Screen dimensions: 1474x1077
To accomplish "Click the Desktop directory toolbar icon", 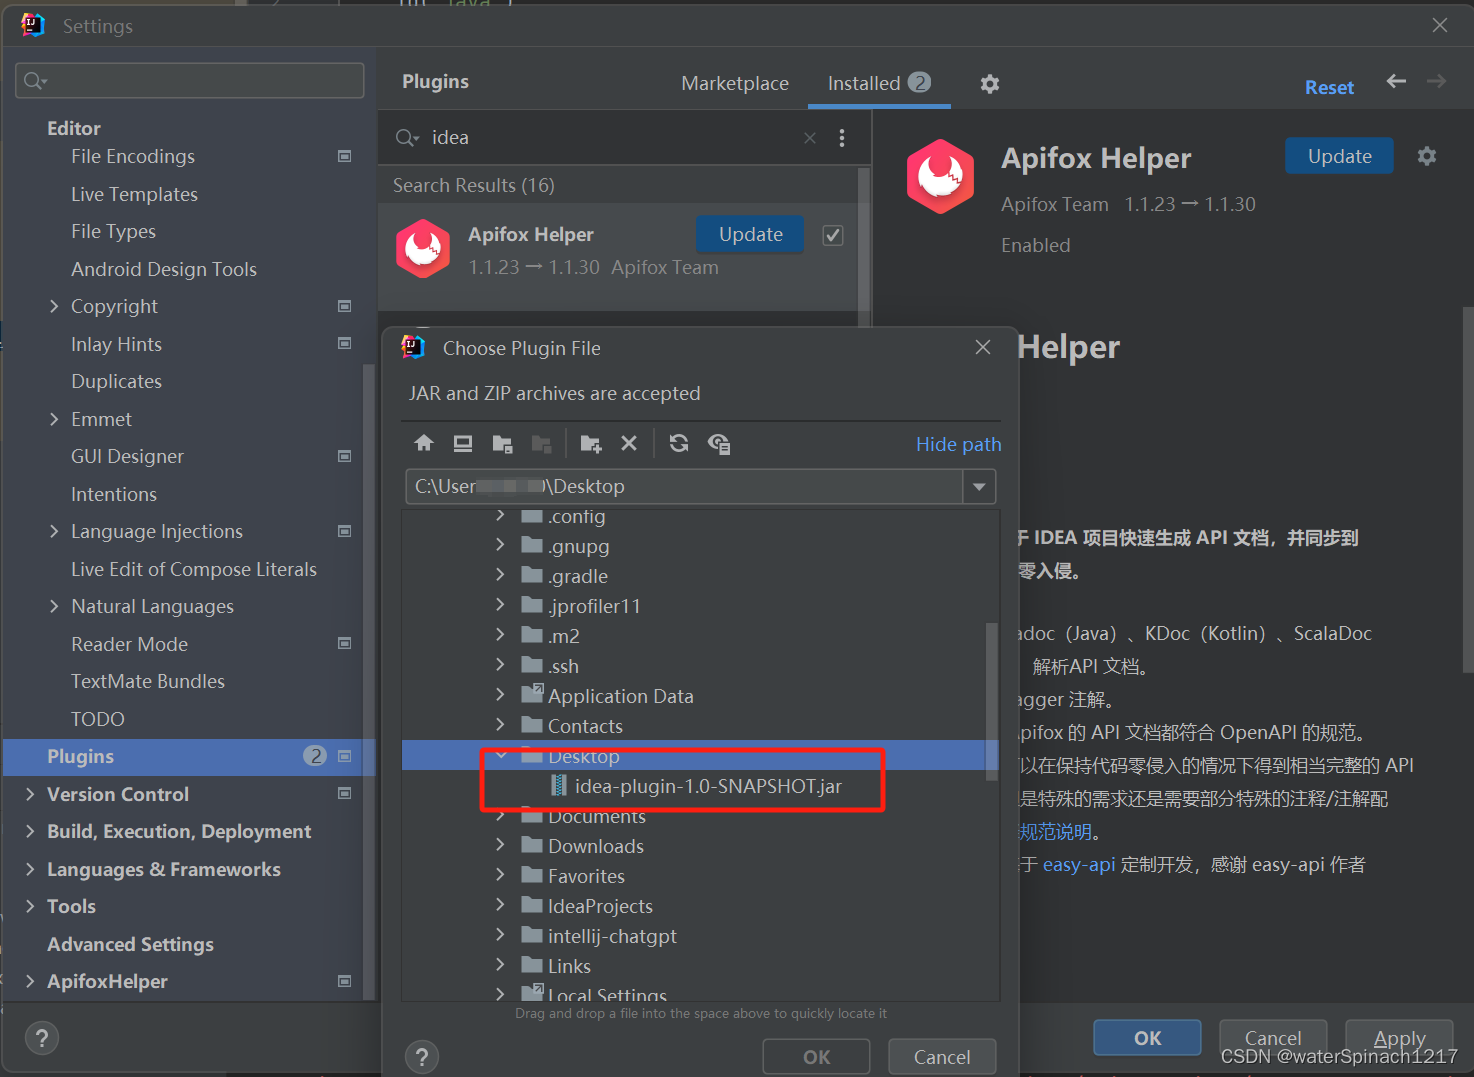I will tap(463, 443).
